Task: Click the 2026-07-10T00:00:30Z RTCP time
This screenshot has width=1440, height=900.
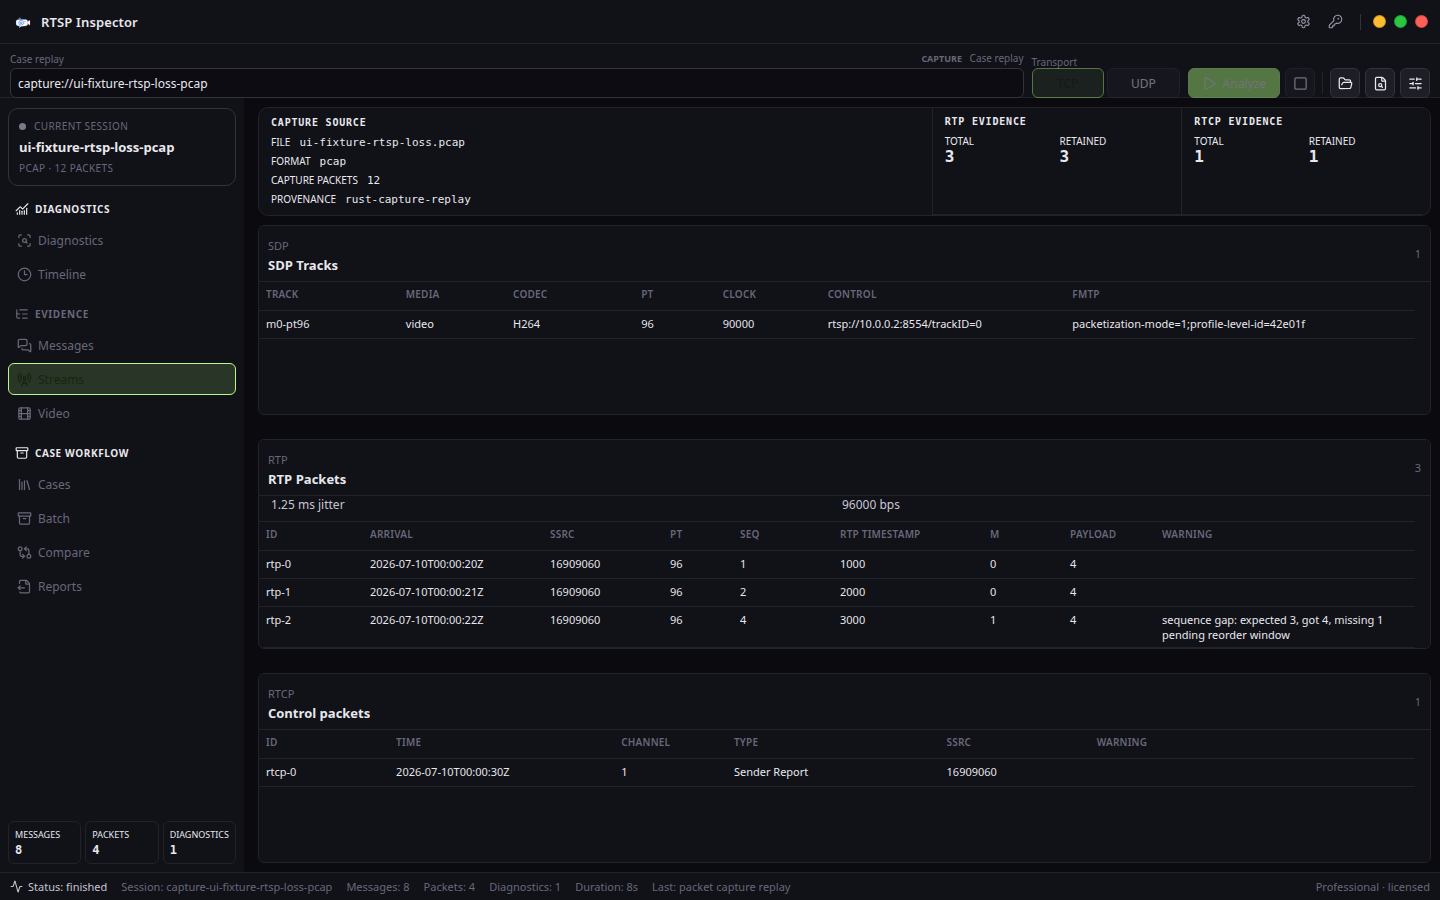Action: click(x=453, y=772)
